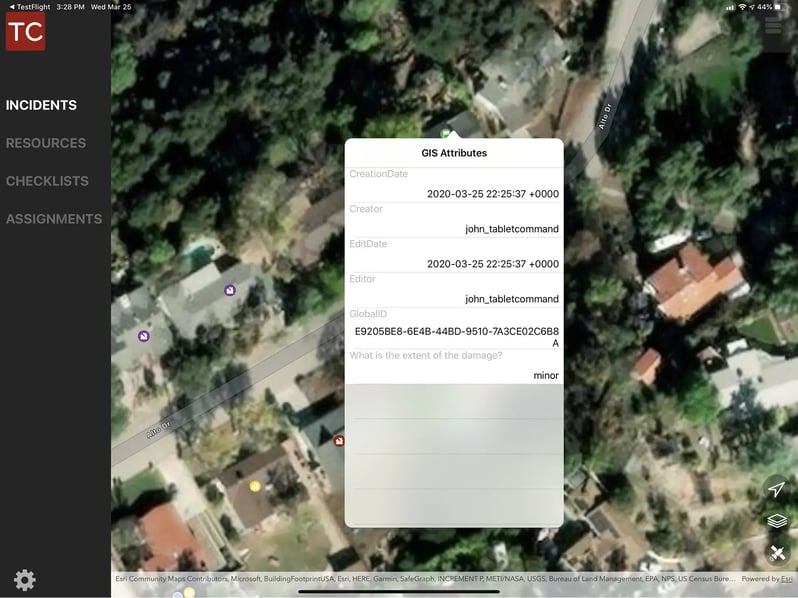Open the settings gear icon
Screen dimensions: 798x598
tap(24, 580)
